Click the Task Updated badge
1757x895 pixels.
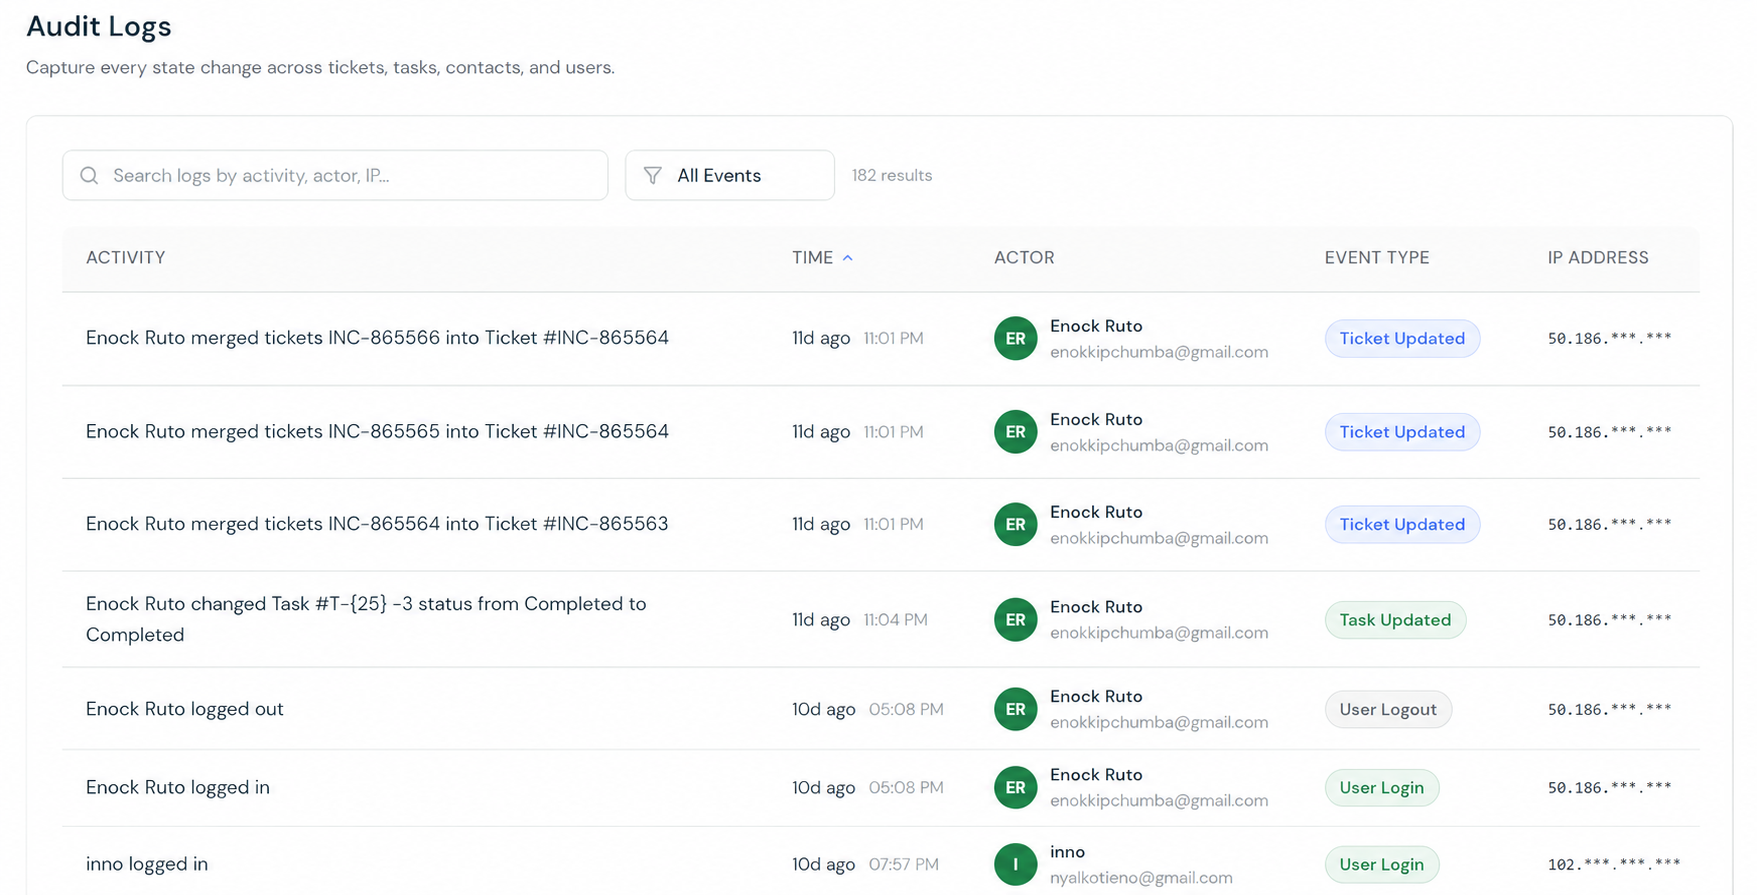point(1395,620)
